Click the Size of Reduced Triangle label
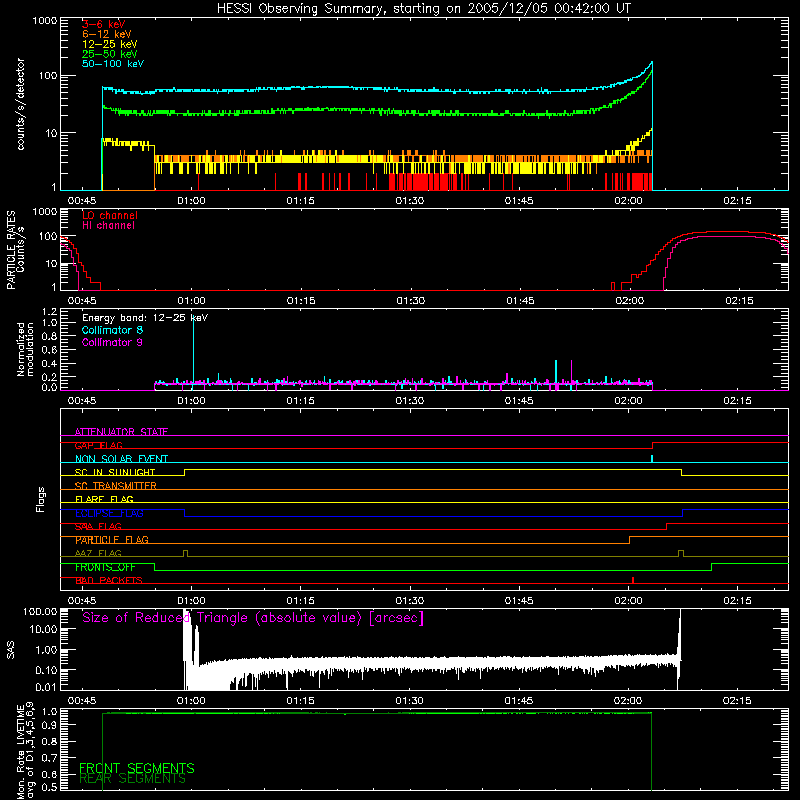 tap(253, 618)
